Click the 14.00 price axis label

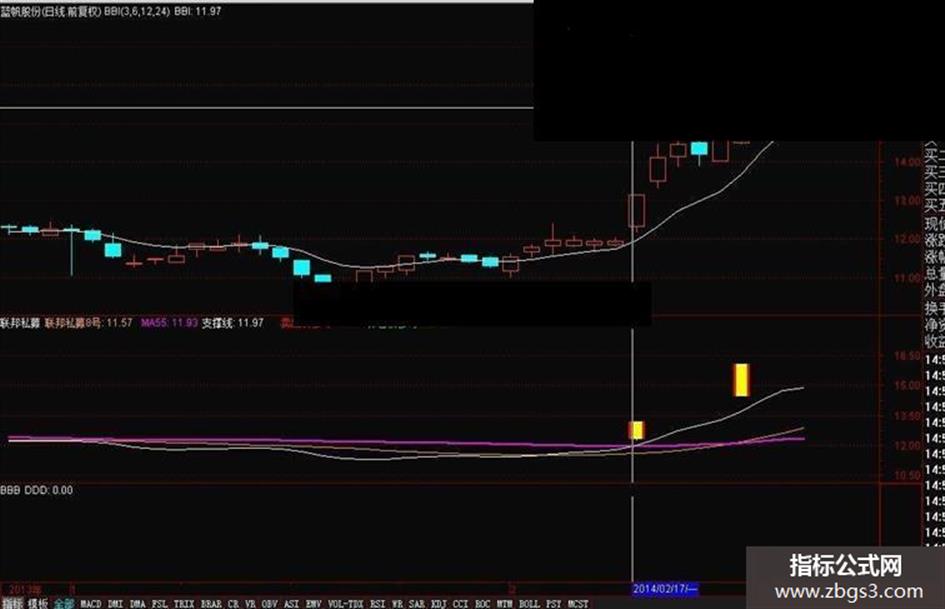908,162
